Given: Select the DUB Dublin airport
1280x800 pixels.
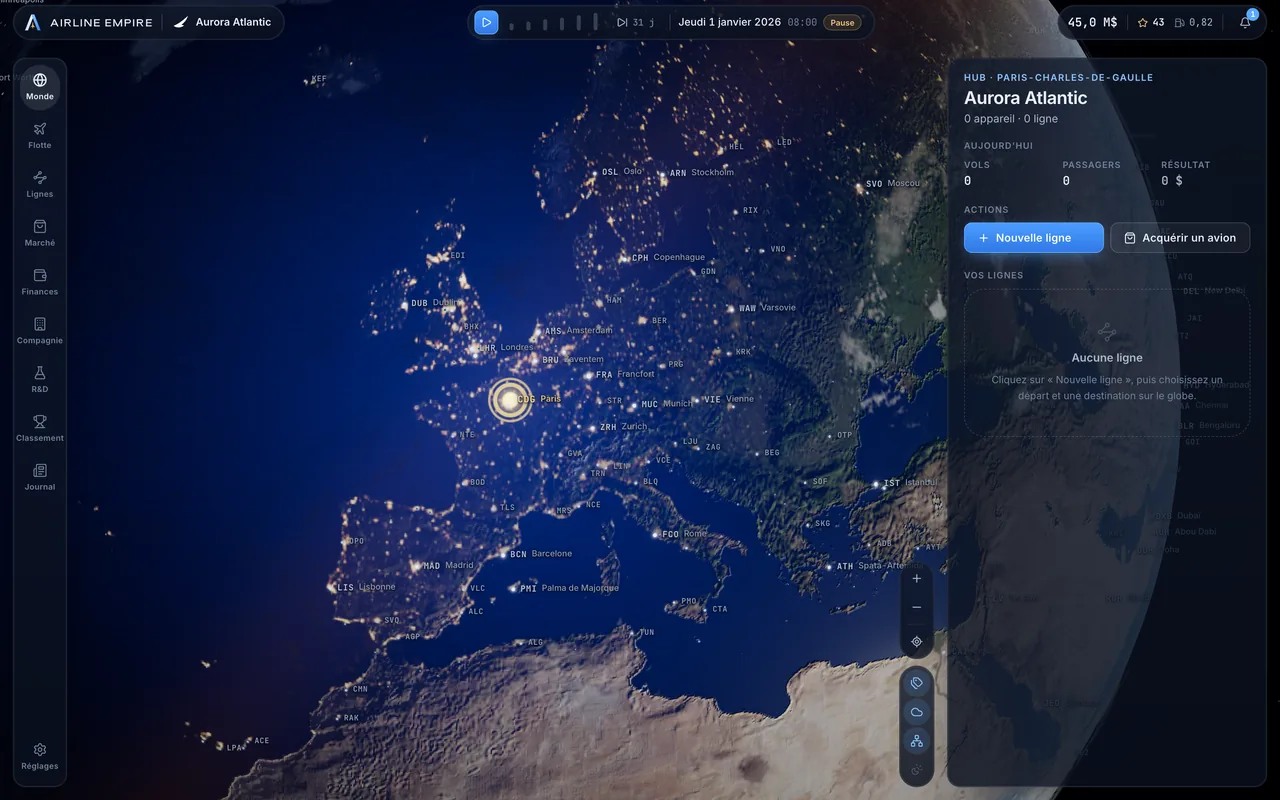Looking at the screenshot, I should 431,303.
